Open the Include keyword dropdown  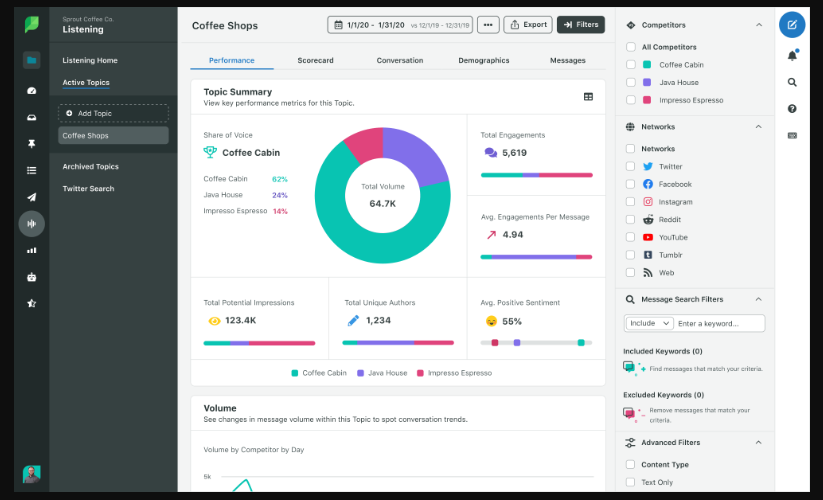click(649, 323)
